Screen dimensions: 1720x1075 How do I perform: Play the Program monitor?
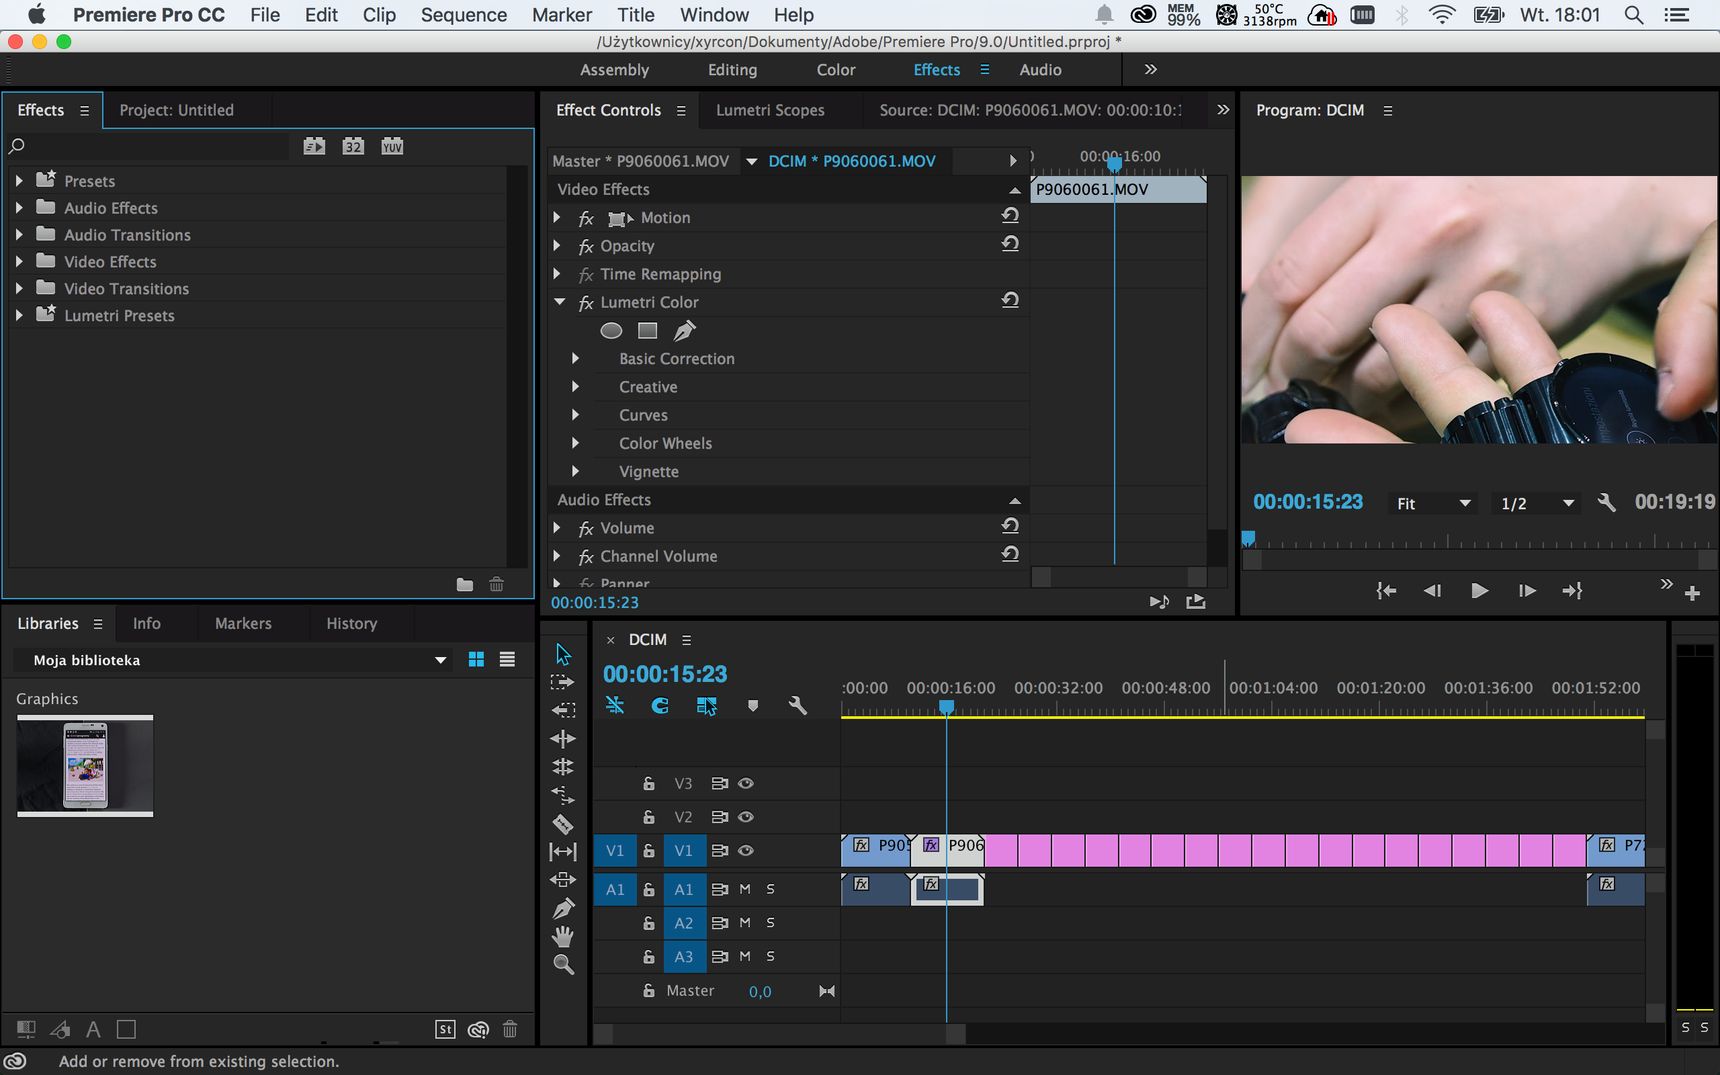click(1479, 591)
